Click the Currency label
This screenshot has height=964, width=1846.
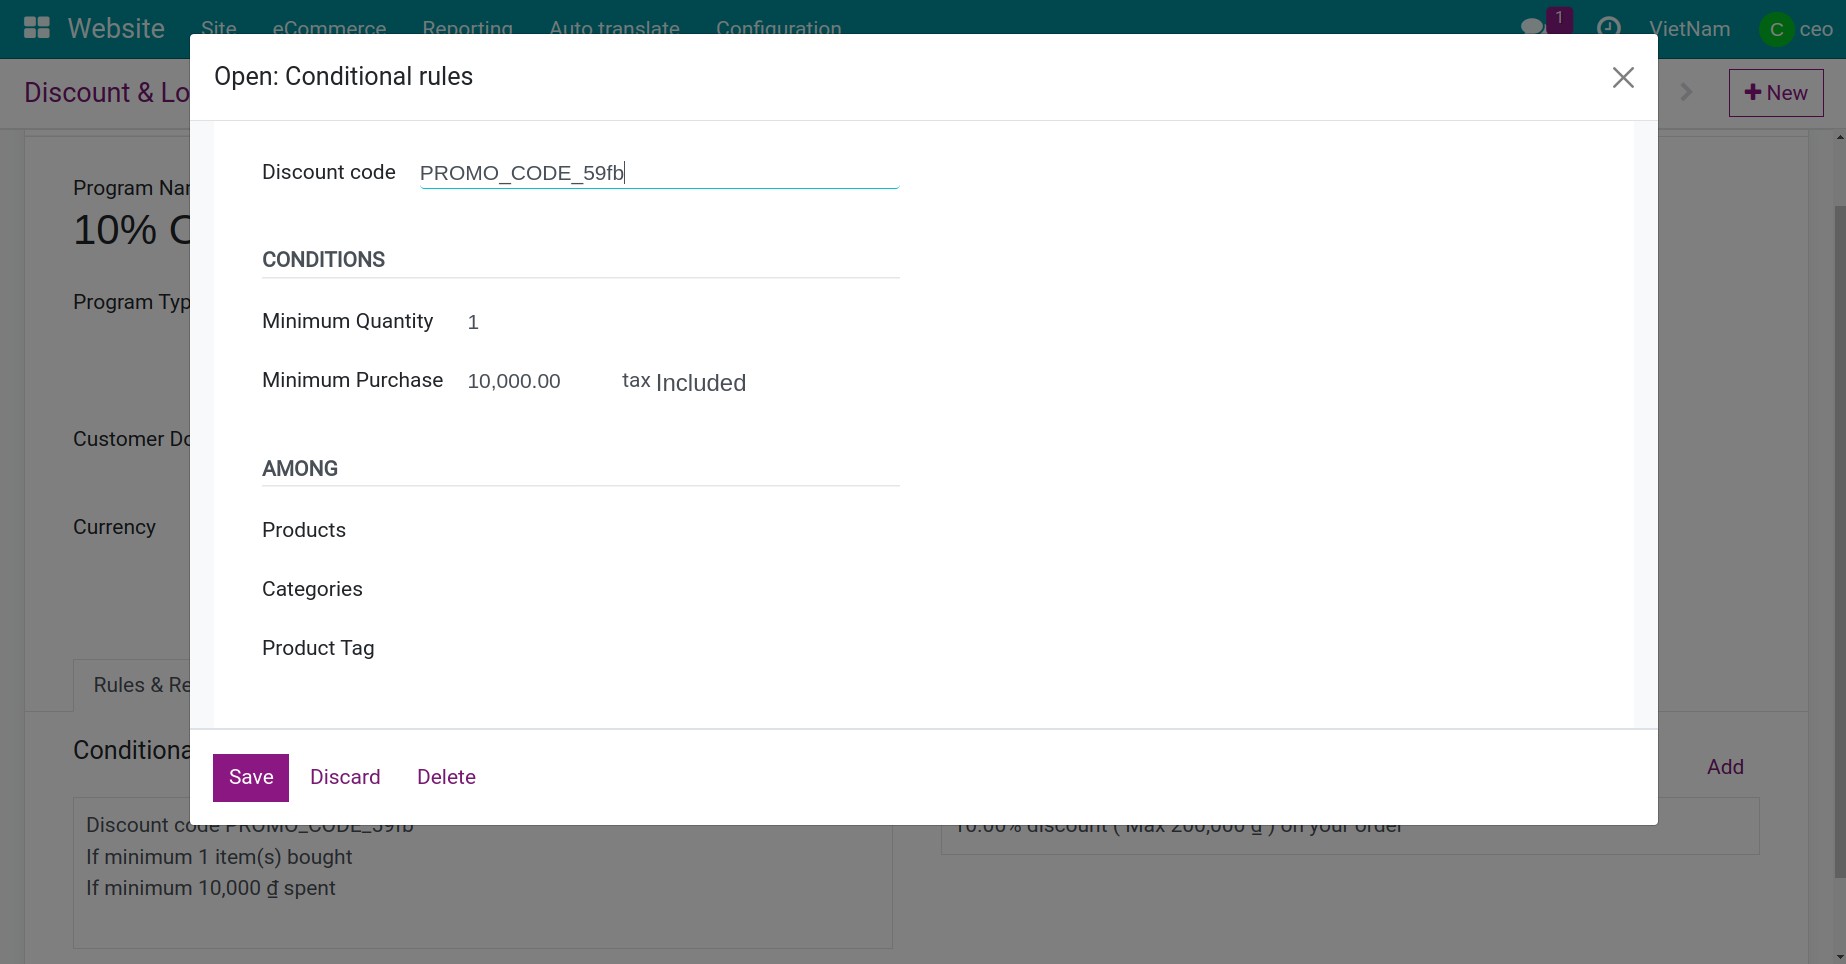pos(114,527)
